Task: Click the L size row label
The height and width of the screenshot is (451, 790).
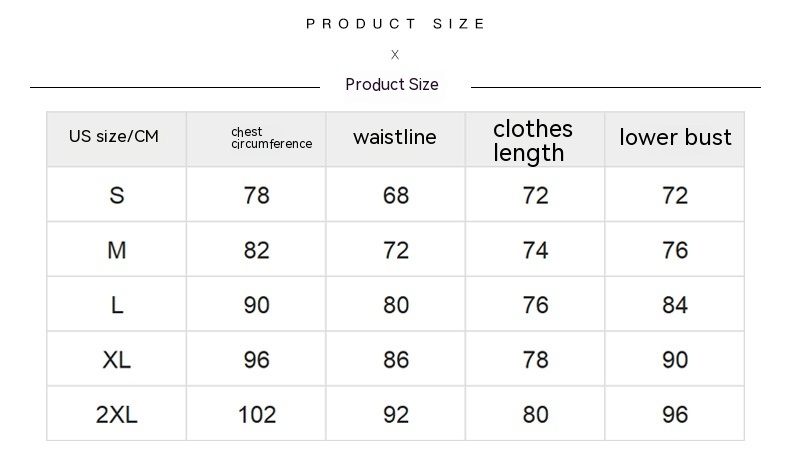Action: pyautogui.click(x=117, y=305)
